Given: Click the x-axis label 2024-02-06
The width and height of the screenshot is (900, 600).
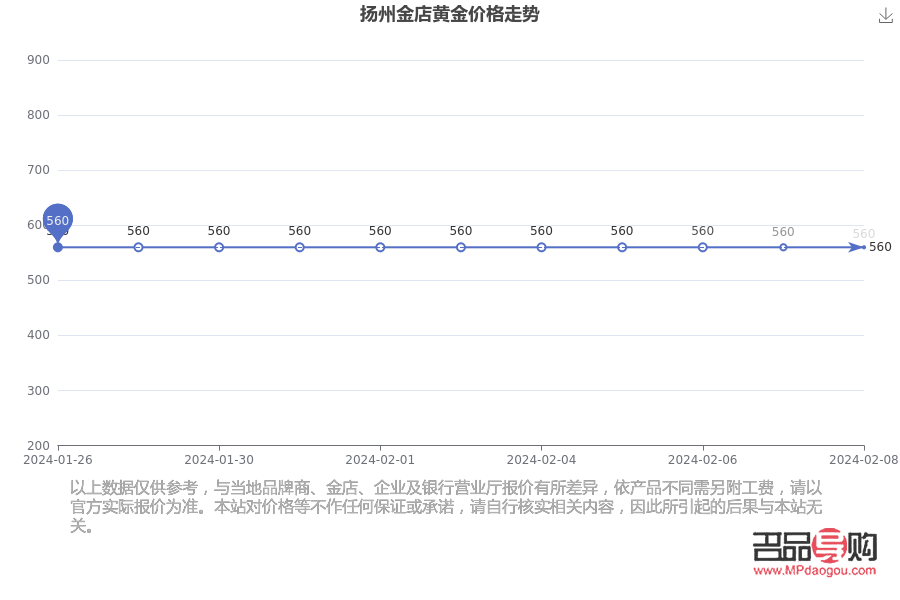Looking at the screenshot, I should 703,460.
